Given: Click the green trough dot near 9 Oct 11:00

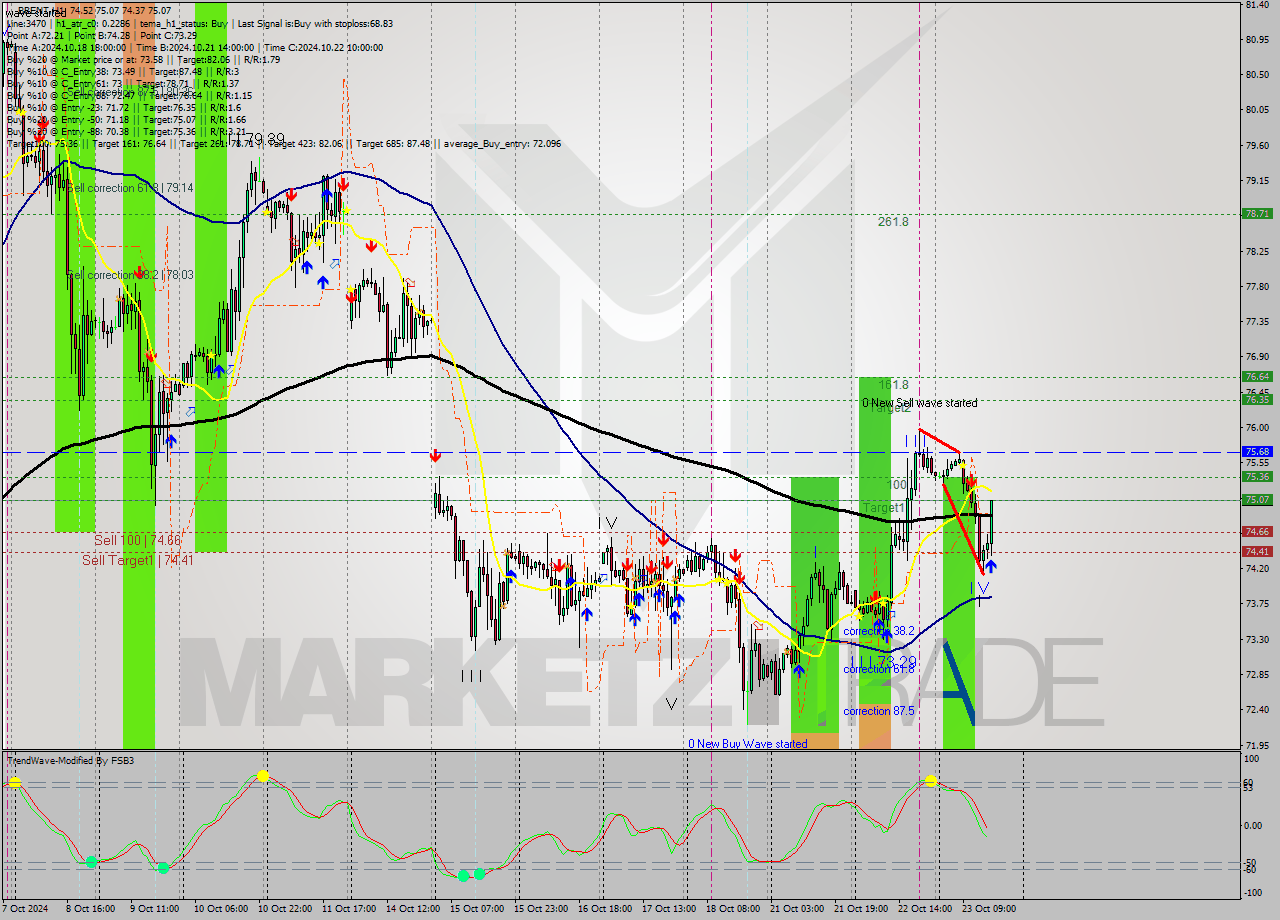Looking at the screenshot, I should (163, 867).
